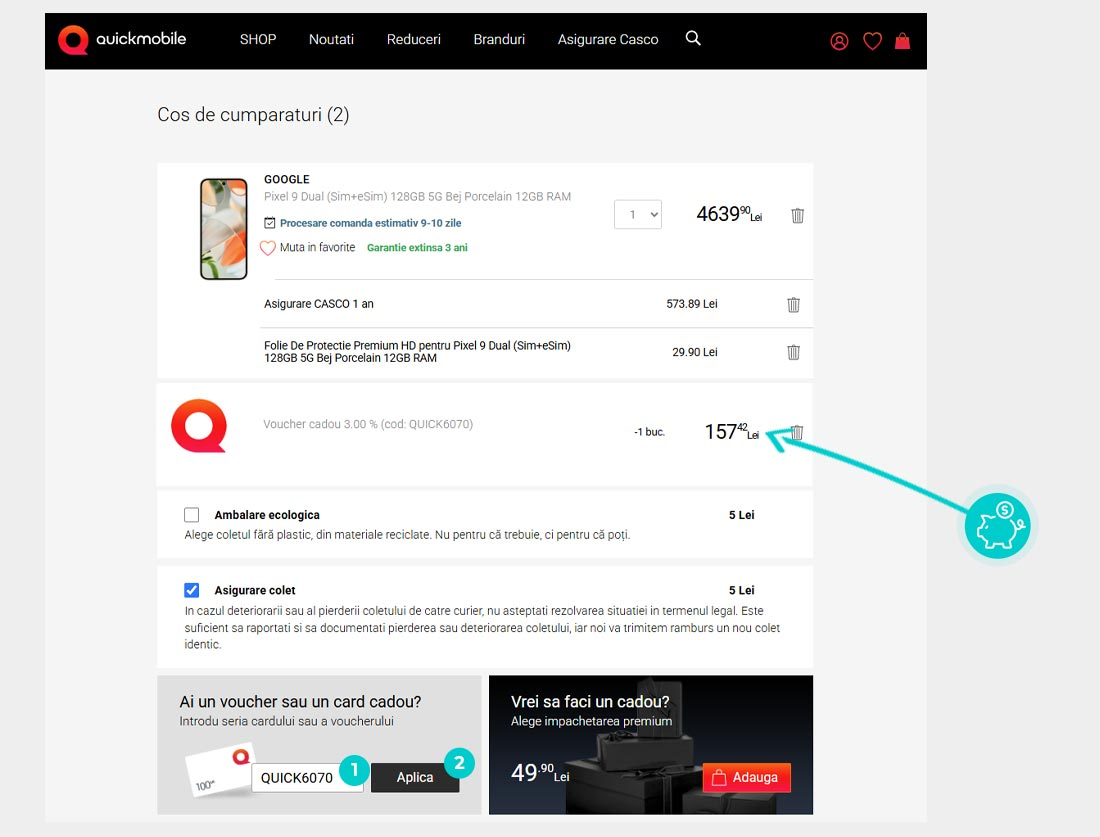Click the calendar icon next to Procesare comanda
This screenshot has width=1100, height=837.
(x=269, y=223)
